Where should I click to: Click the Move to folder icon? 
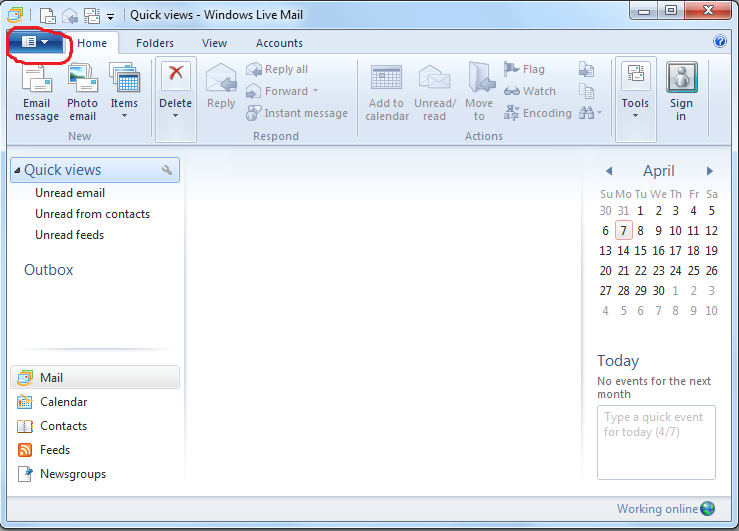(481, 77)
